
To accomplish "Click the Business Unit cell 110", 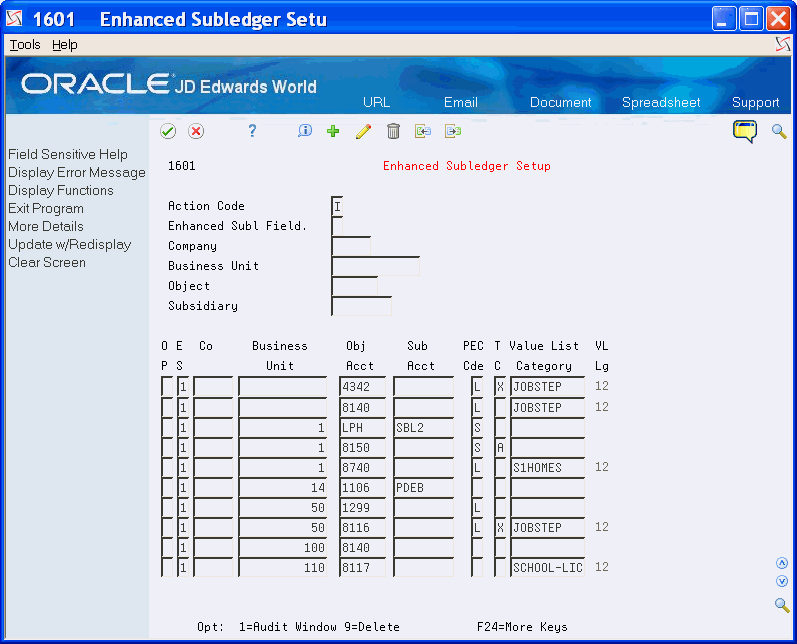I will (x=282, y=567).
